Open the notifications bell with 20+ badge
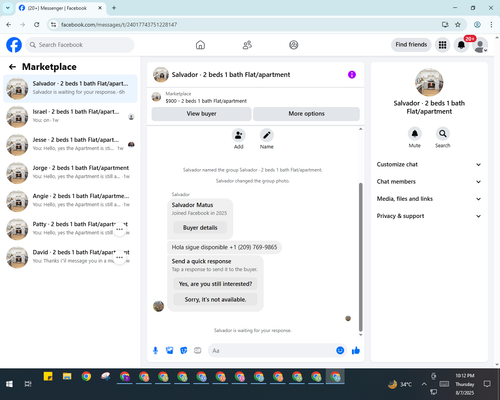 (x=461, y=45)
